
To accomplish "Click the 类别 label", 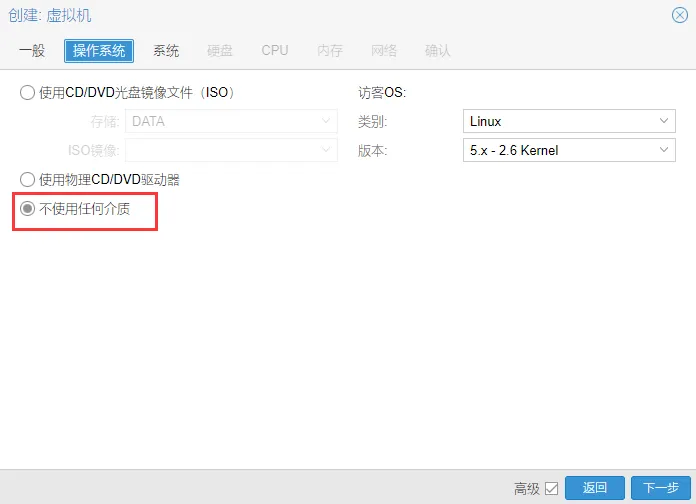I will pyautogui.click(x=372, y=121).
